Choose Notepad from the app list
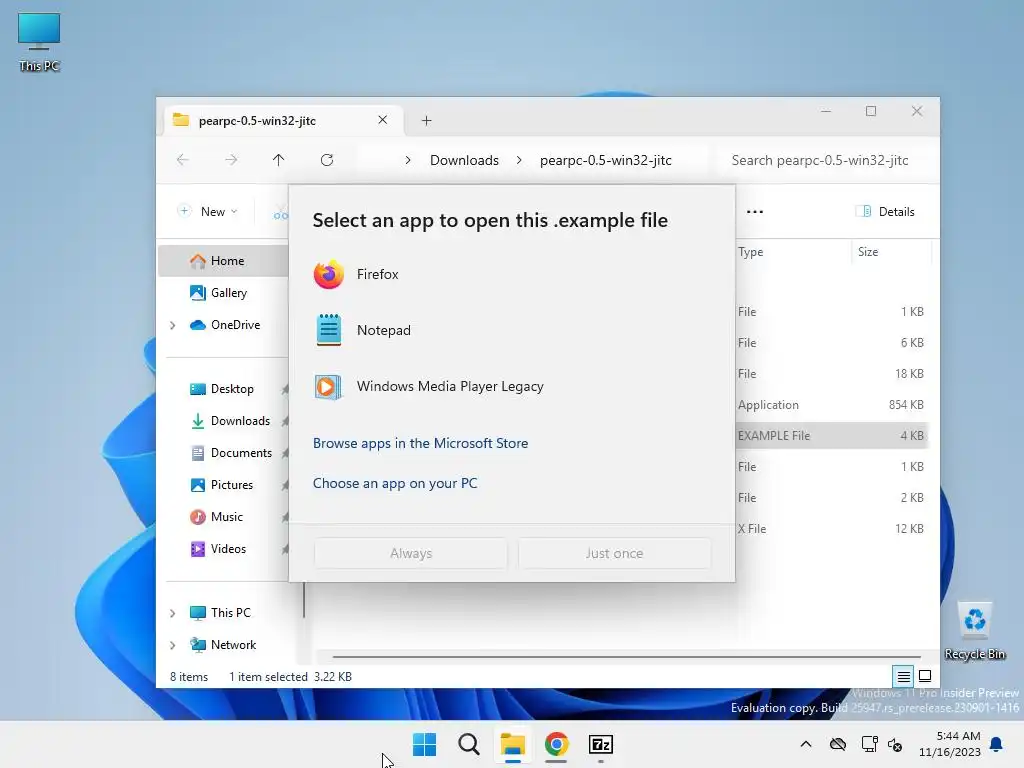The height and width of the screenshot is (768, 1024). pyautogui.click(x=511, y=330)
